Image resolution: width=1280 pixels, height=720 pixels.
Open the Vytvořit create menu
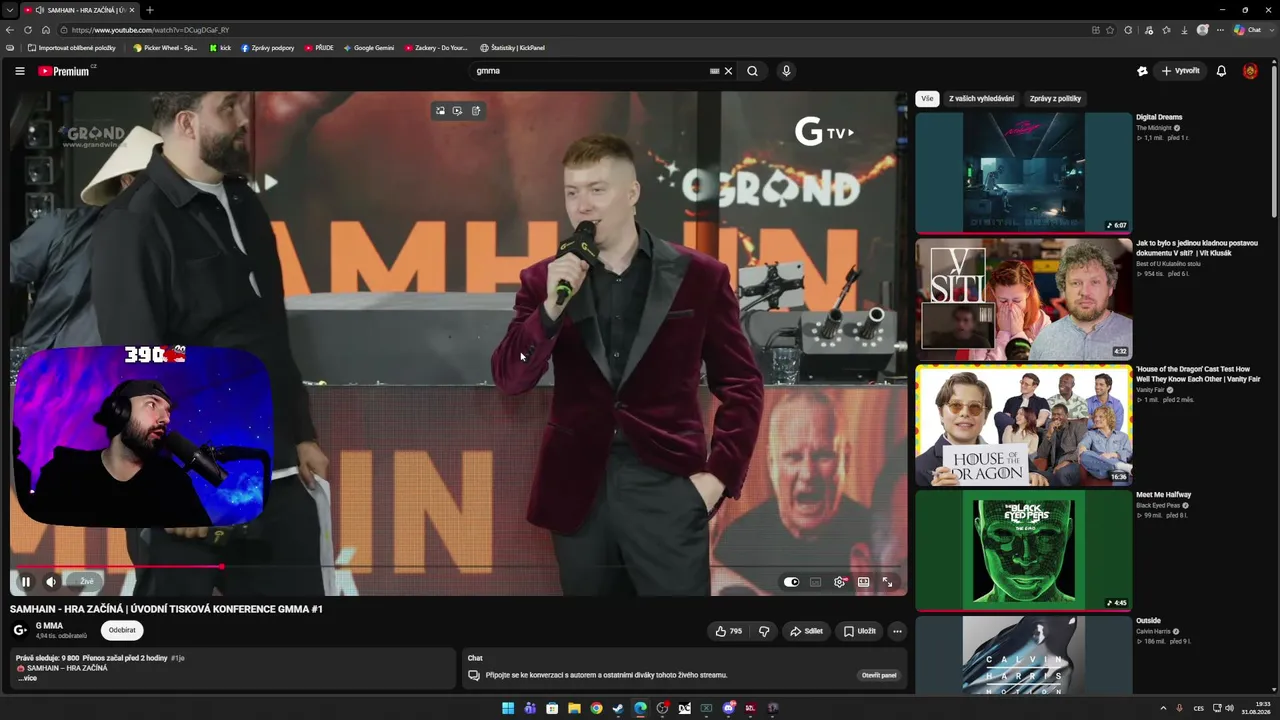1180,71
